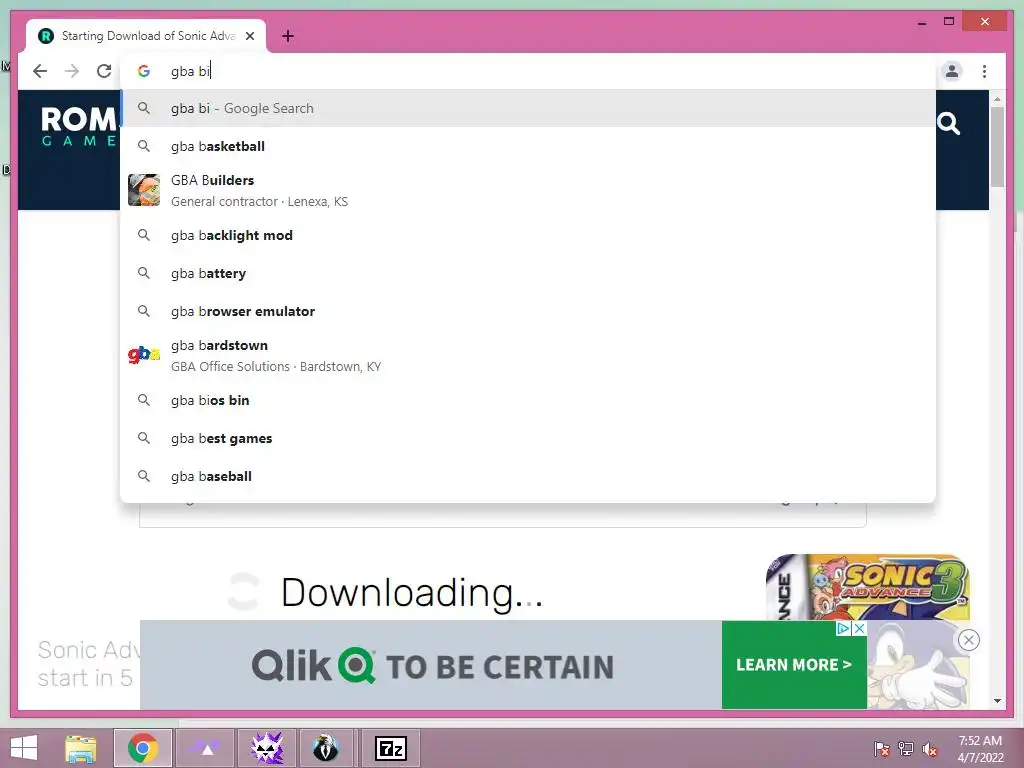Click the Qlik 'TO BE CERTAIN' banner ad
The height and width of the screenshot is (768, 1024).
pyautogui.click(x=432, y=665)
